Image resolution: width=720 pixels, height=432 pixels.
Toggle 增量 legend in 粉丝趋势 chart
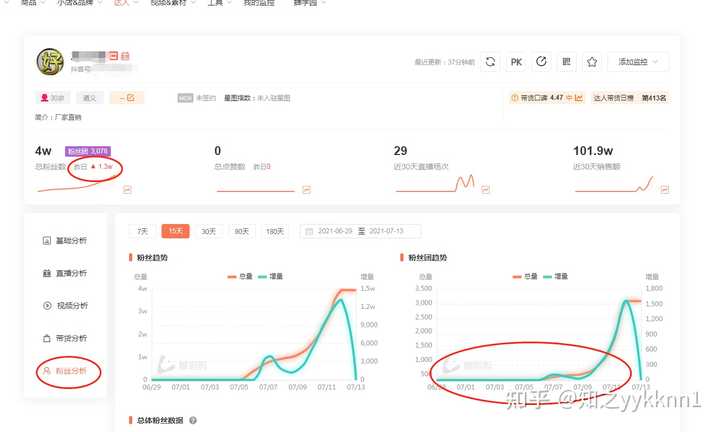click(270, 276)
